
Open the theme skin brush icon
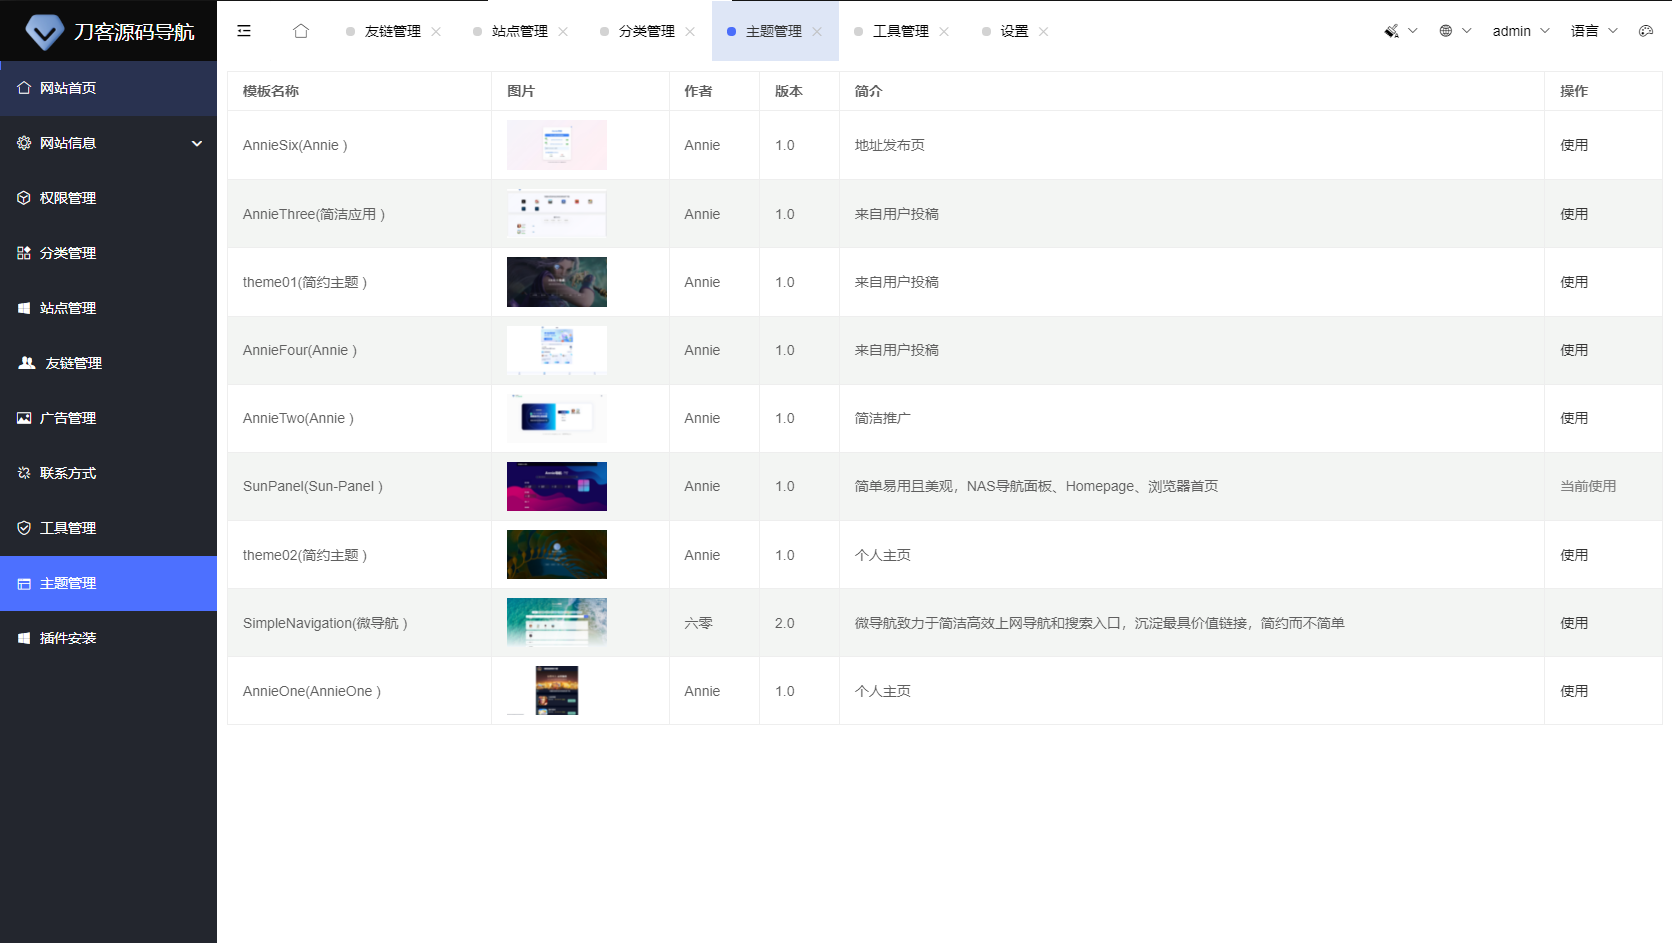click(x=1391, y=31)
